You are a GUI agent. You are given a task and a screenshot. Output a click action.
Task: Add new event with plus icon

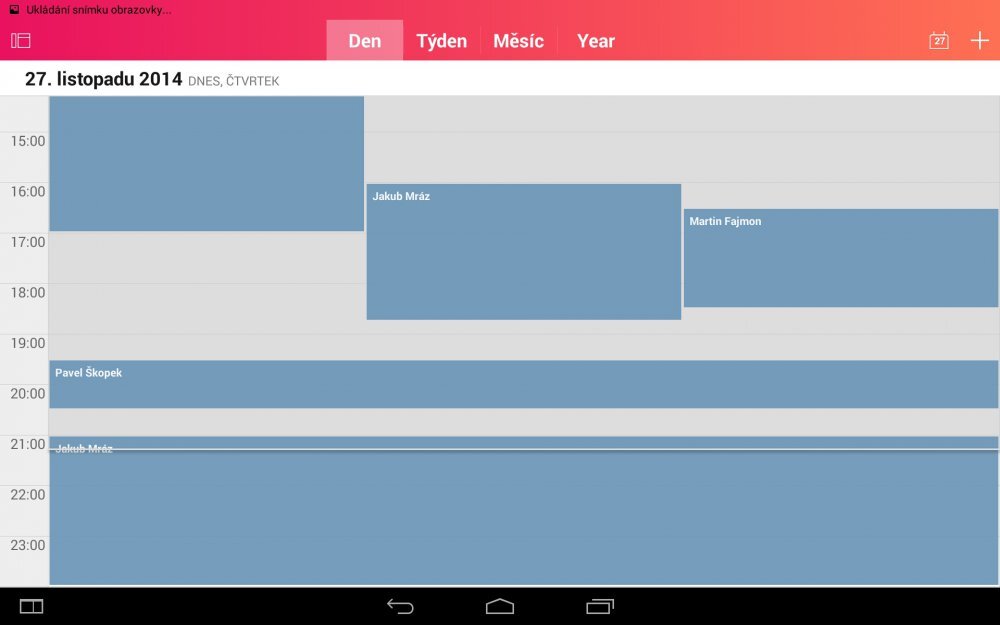point(980,41)
